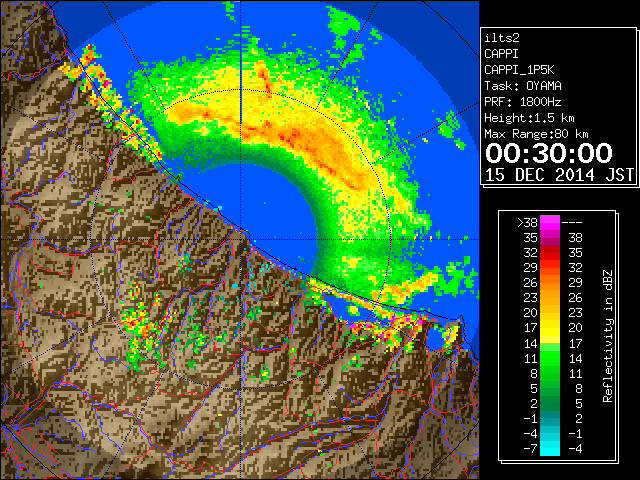This screenshot has width=640, height=480.
Task: Pick the orange 26–29 dBZ swatch
Action: (550, 283)
